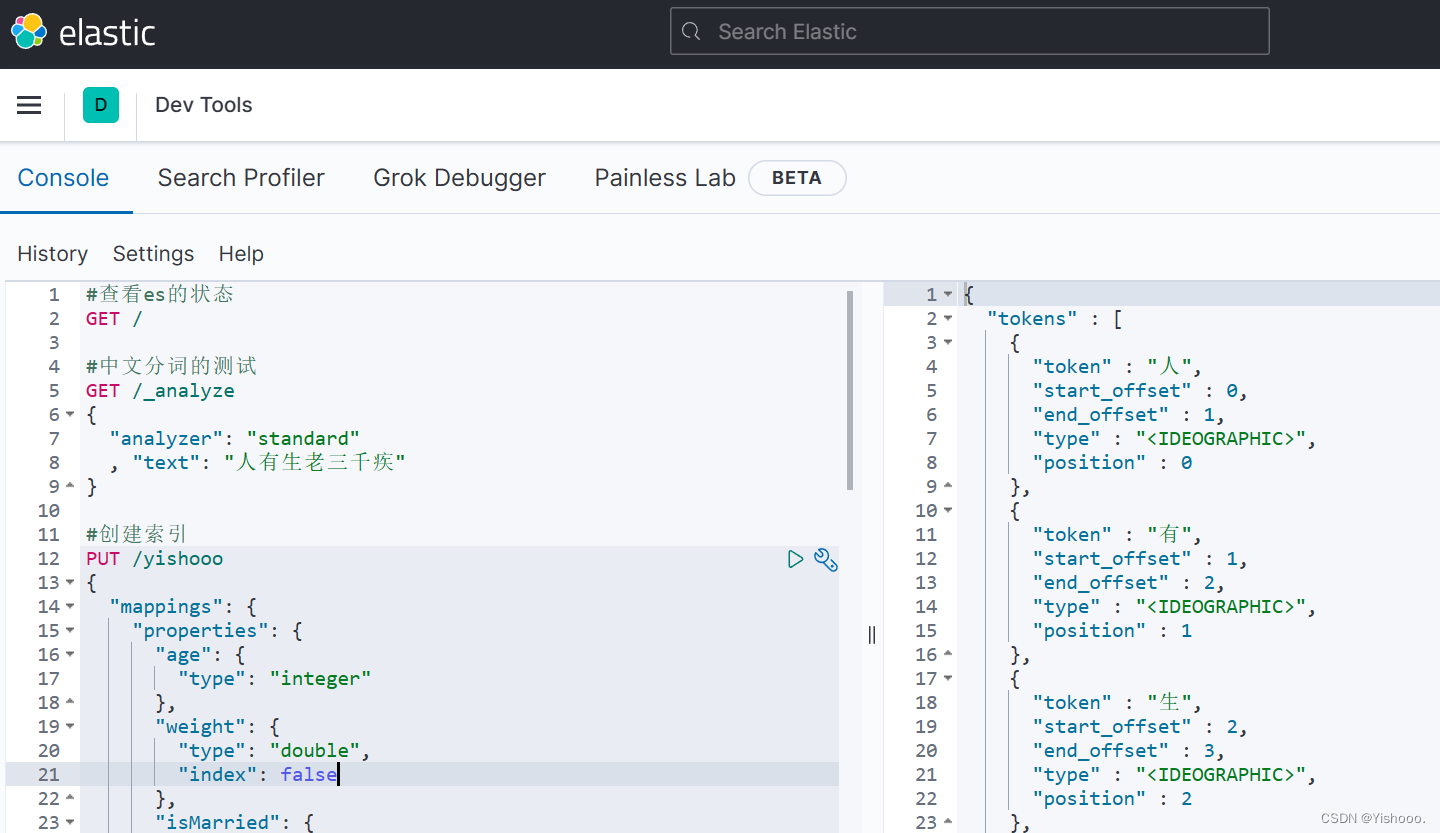The image size is (1440, 833).
Task: Click the '#中文分词的测试' comment
Action: pyautogui.click(x=172, y=367)
